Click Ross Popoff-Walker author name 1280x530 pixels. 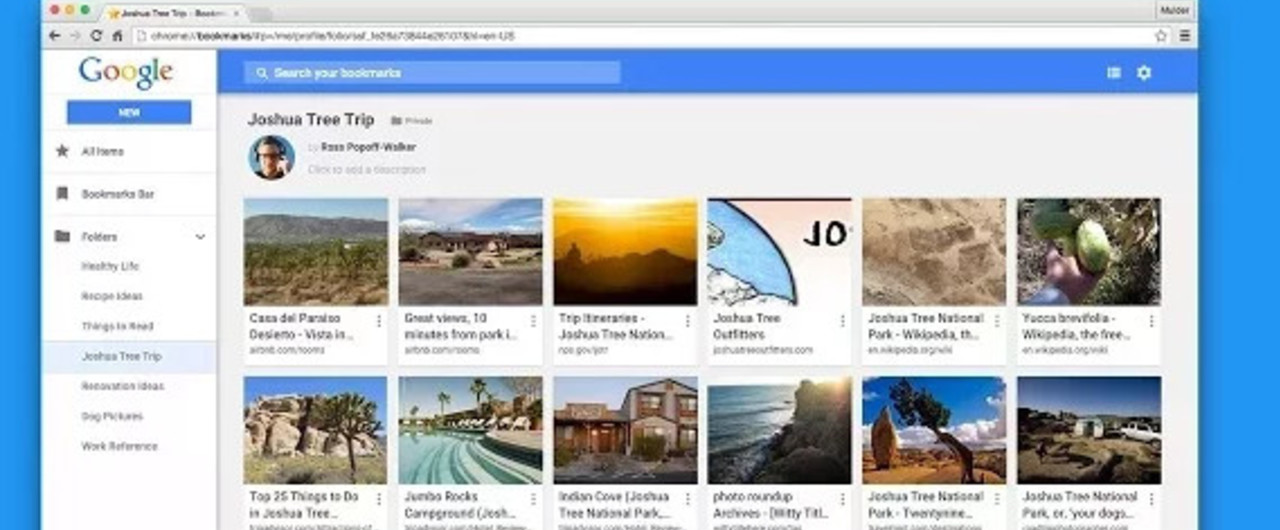pos(368,147)
